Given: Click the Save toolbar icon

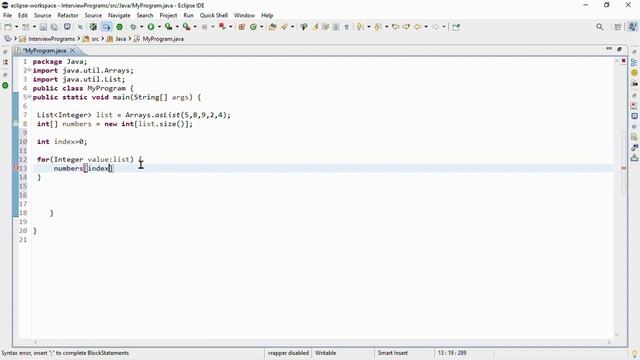Looking at the screenshot, I should click(x=43, y=27).
